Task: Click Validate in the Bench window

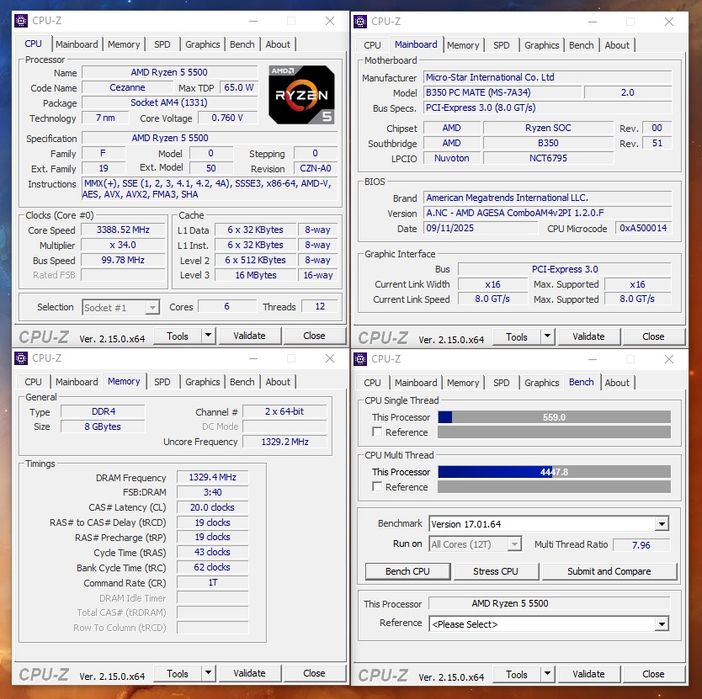Action: click(588, 674)
